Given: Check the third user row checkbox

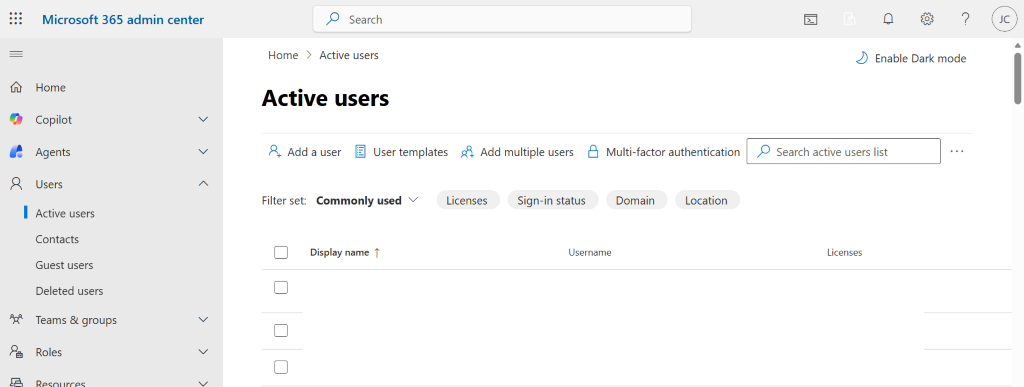Looking at the screenshot, I should pos(281,367).
